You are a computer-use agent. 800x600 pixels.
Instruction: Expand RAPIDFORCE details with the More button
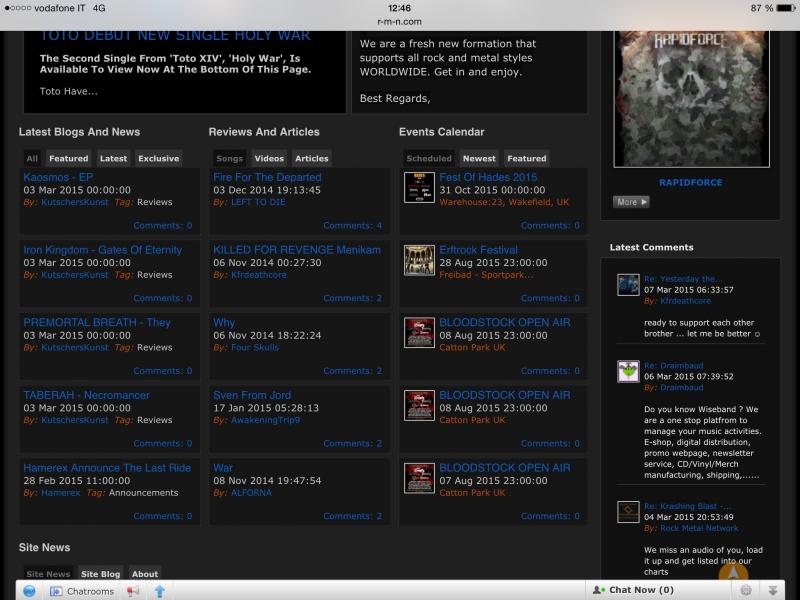631,202
